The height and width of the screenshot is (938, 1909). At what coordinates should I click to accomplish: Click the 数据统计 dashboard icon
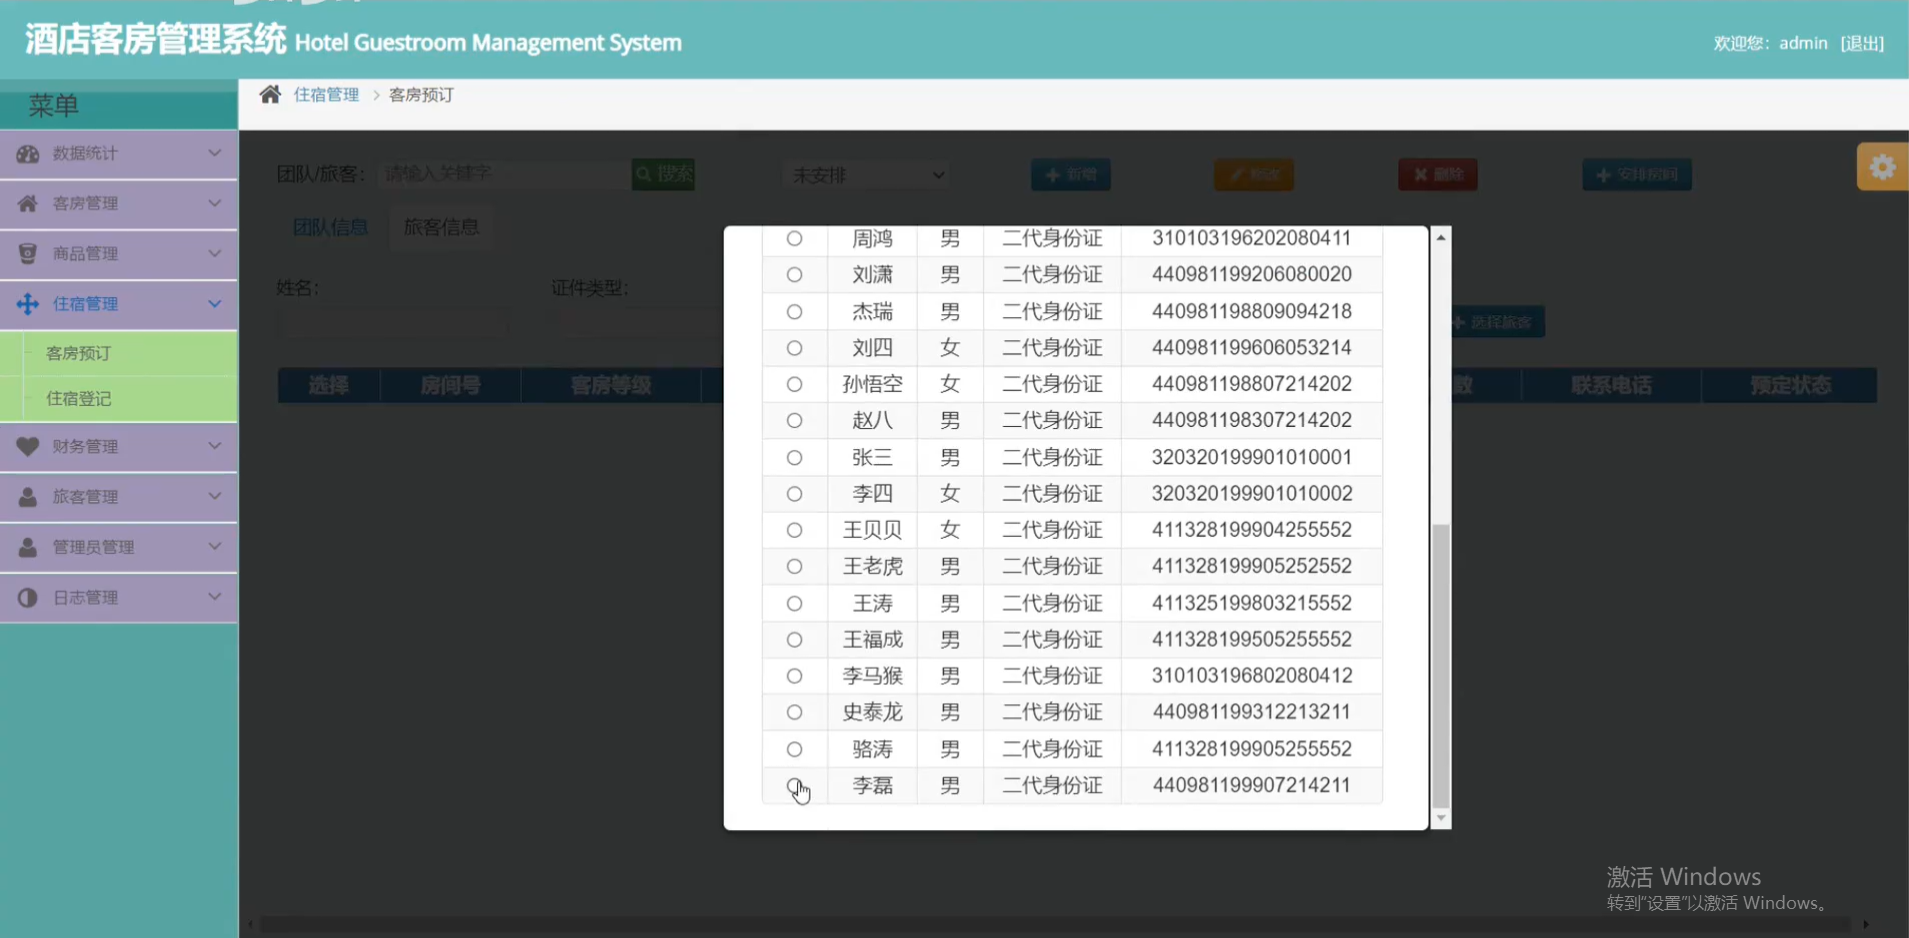point(28,154)
